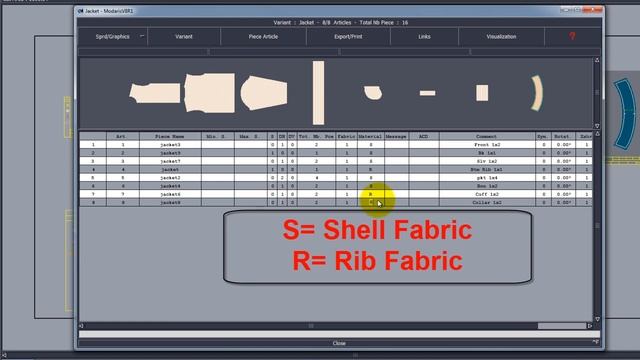Click Material cell in Front 1x2 row

(370, 144)
